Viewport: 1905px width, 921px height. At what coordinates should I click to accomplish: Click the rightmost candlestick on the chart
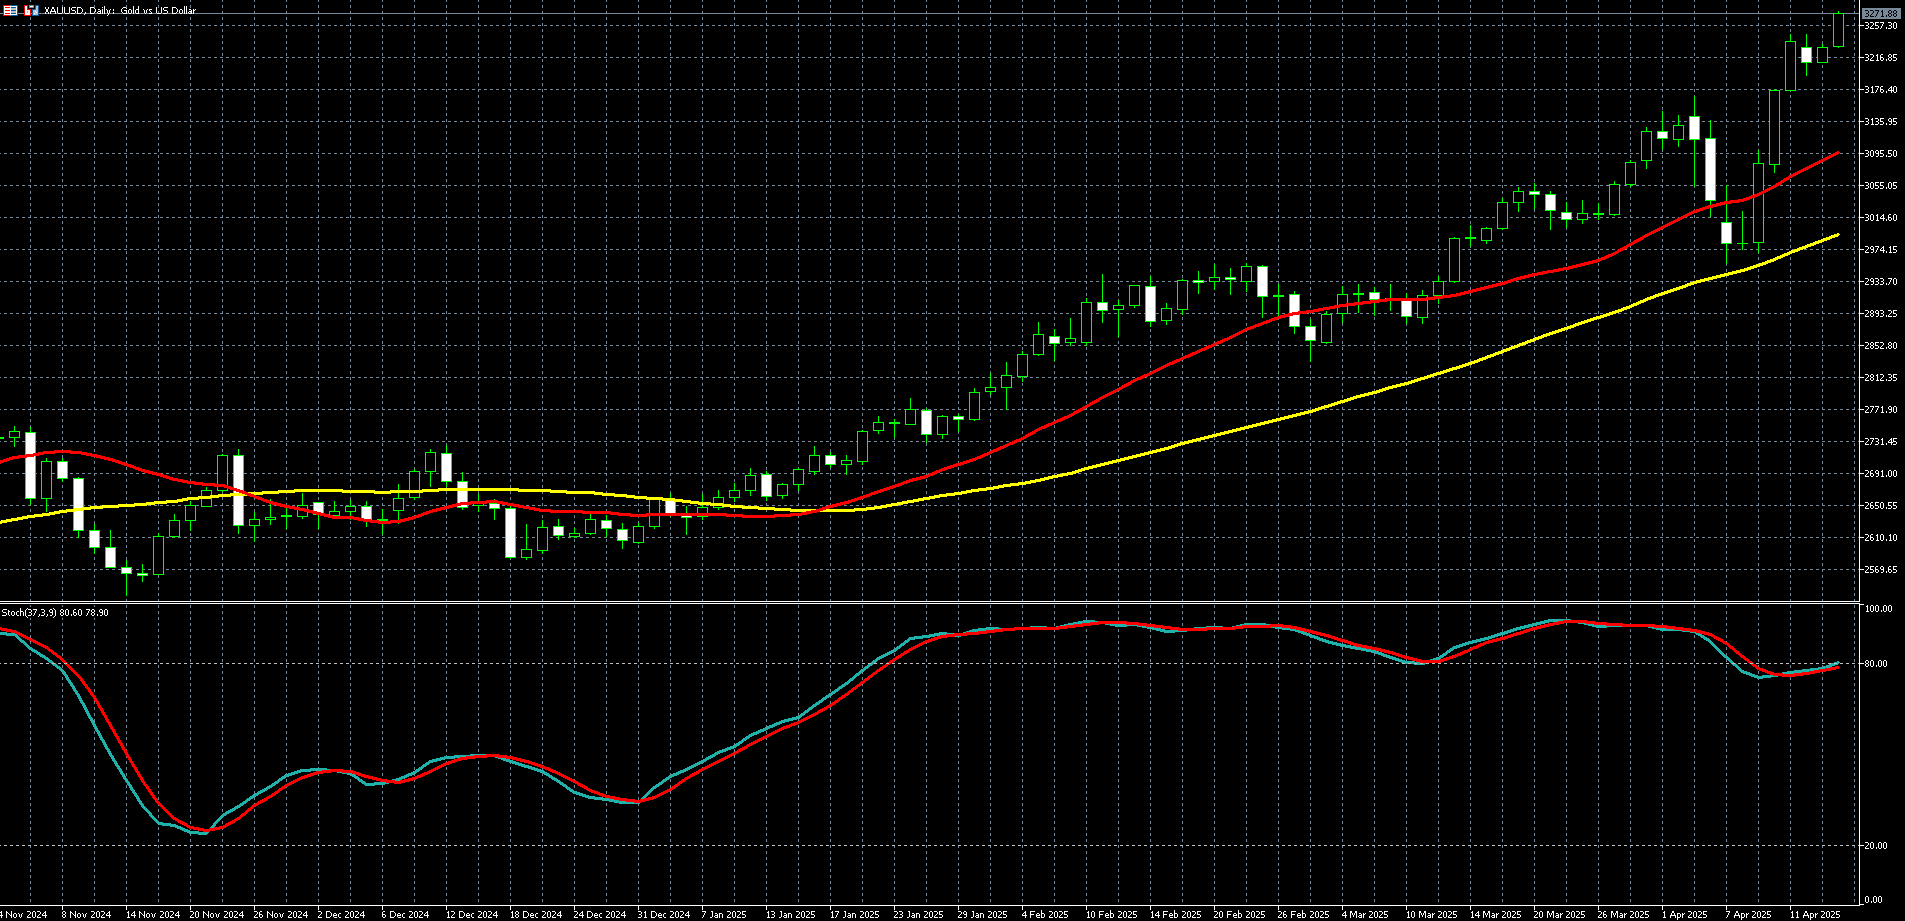pyautogui.click(x=1838, y=30)
